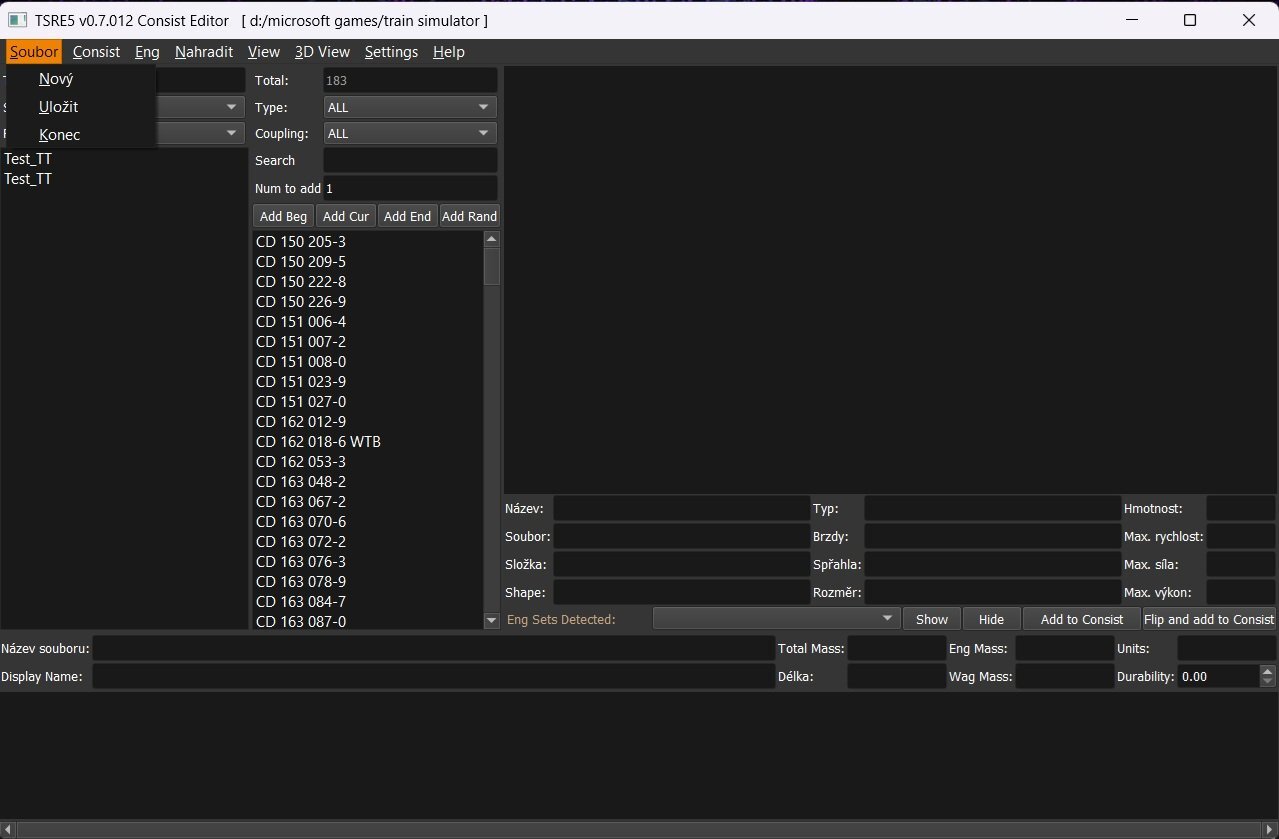The width and height of the screenshot is (1279, 839).
Task: Open the Eng Sets Detected dropdown
Action: pos(775,619)
